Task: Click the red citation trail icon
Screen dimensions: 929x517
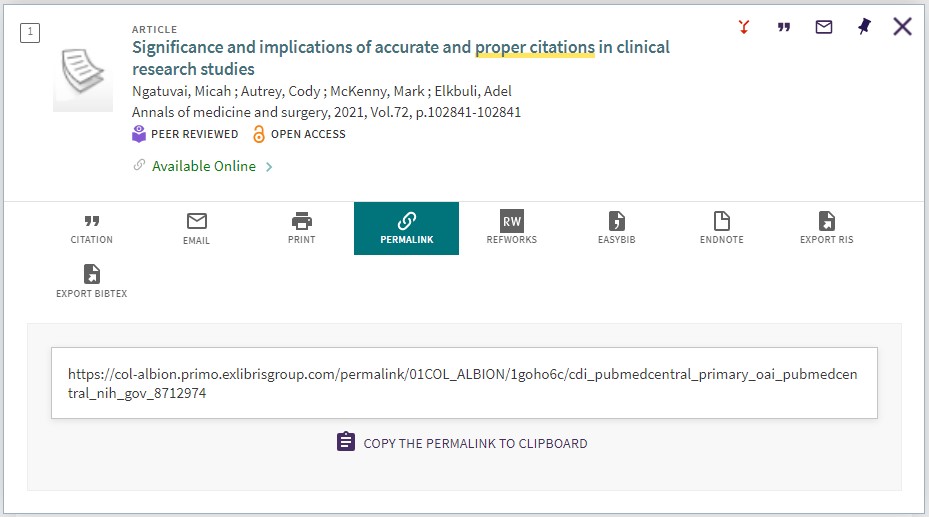Action: (x=744, y=27)
